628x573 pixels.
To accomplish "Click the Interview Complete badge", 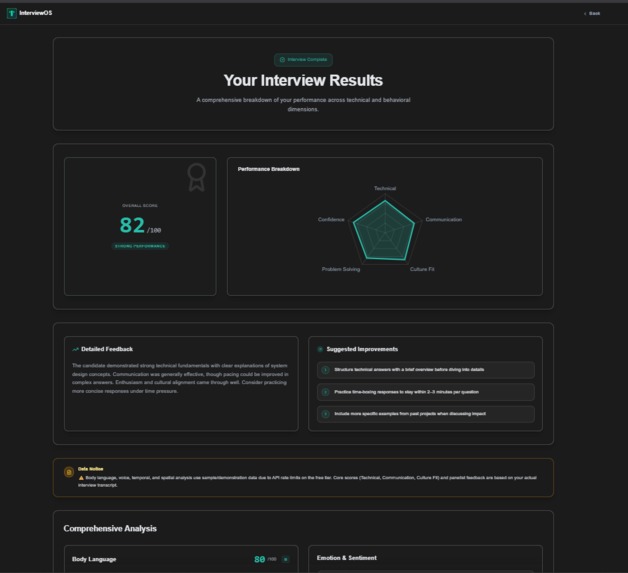I will click(303, 60).
